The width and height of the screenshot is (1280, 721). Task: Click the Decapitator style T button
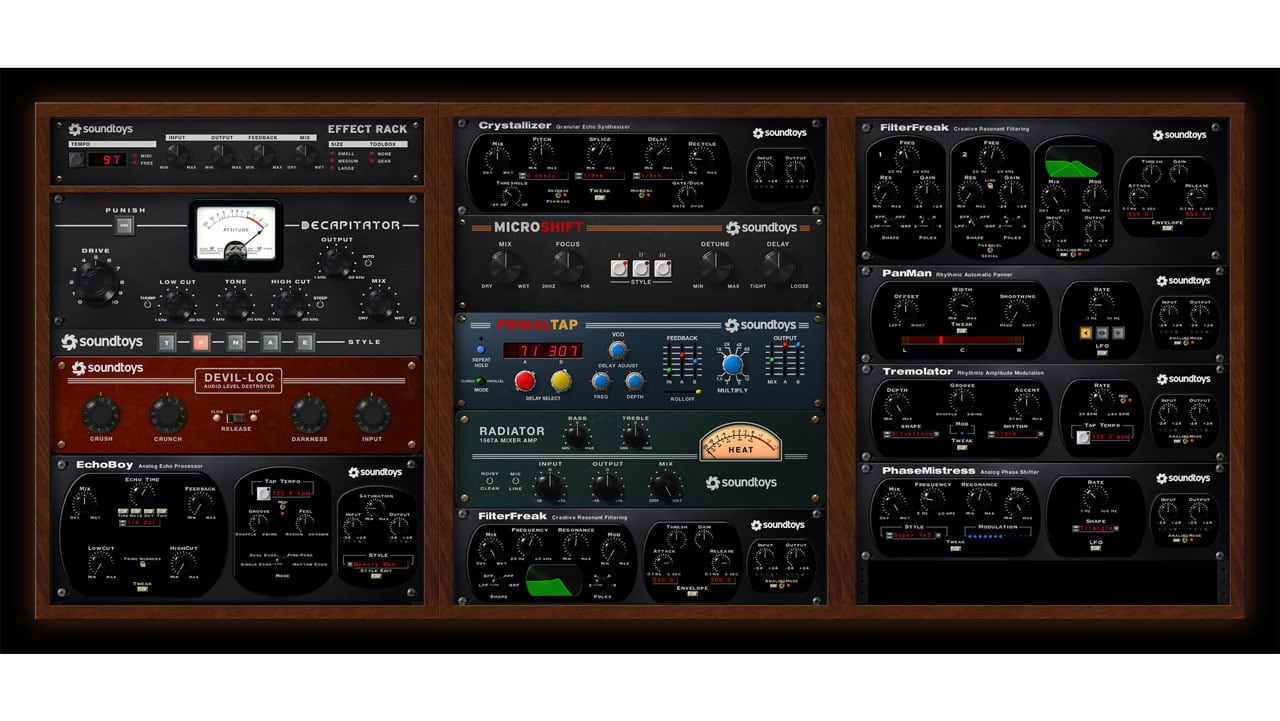[x=168, y=342]
